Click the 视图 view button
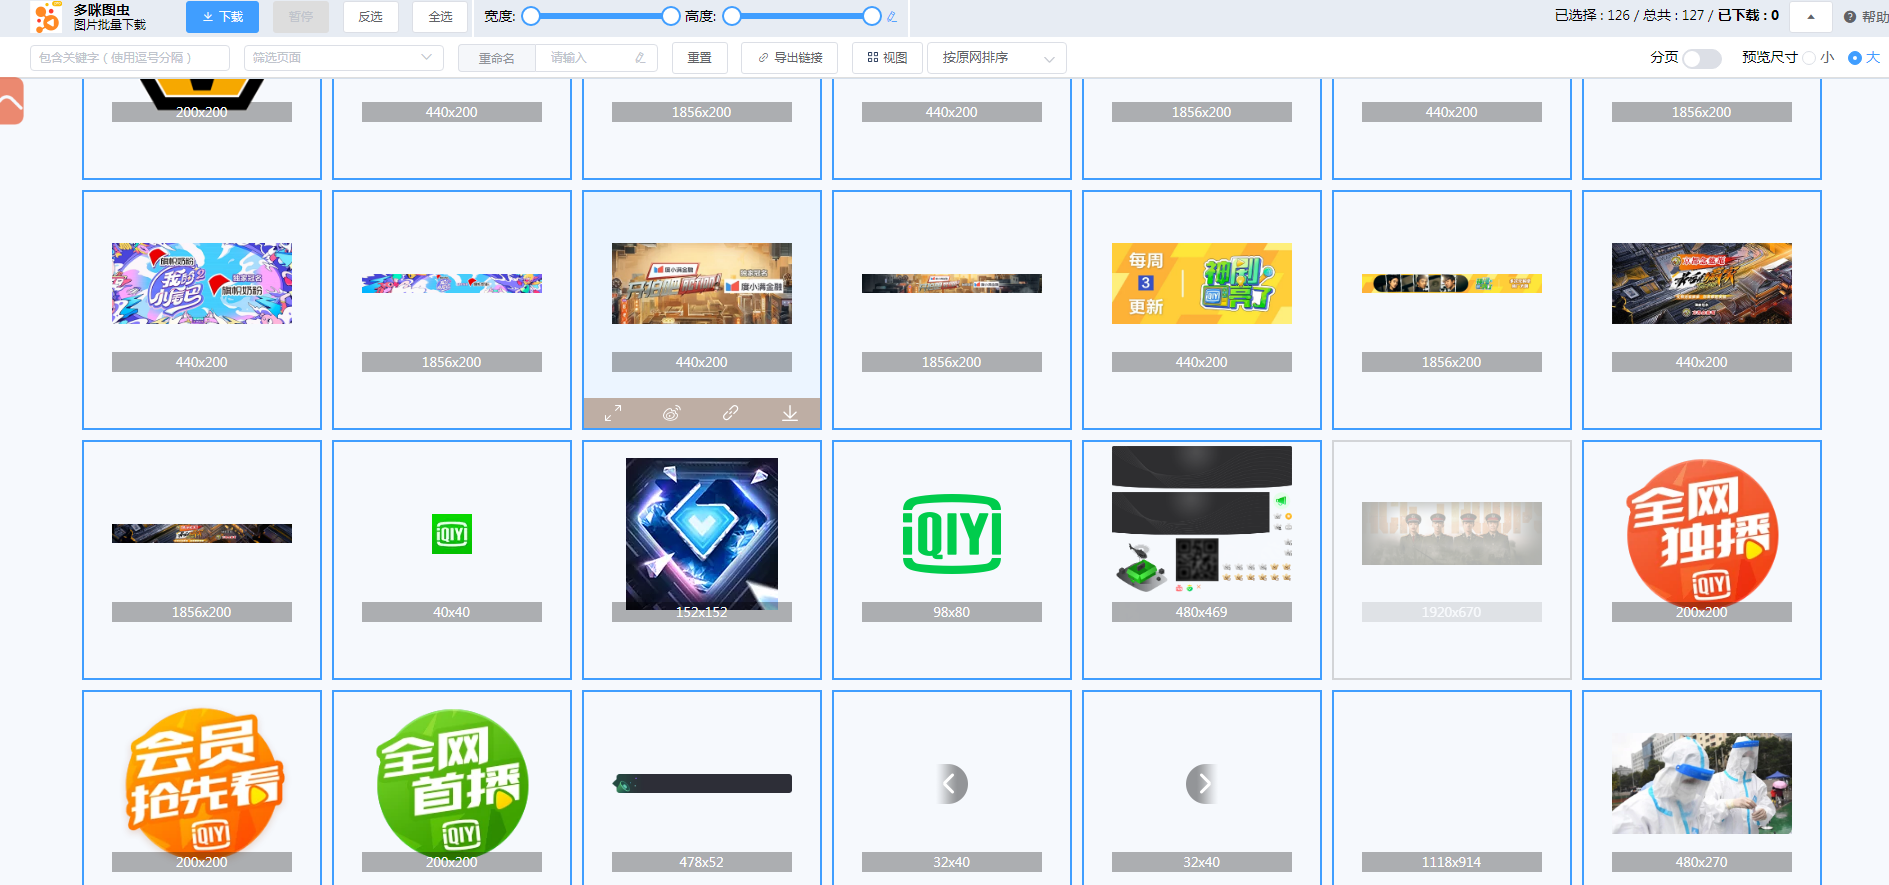The image size is (1889, 885). 887,58
